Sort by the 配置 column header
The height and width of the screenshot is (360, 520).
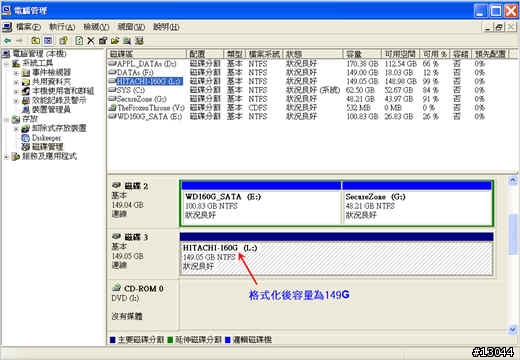(205, 54)
